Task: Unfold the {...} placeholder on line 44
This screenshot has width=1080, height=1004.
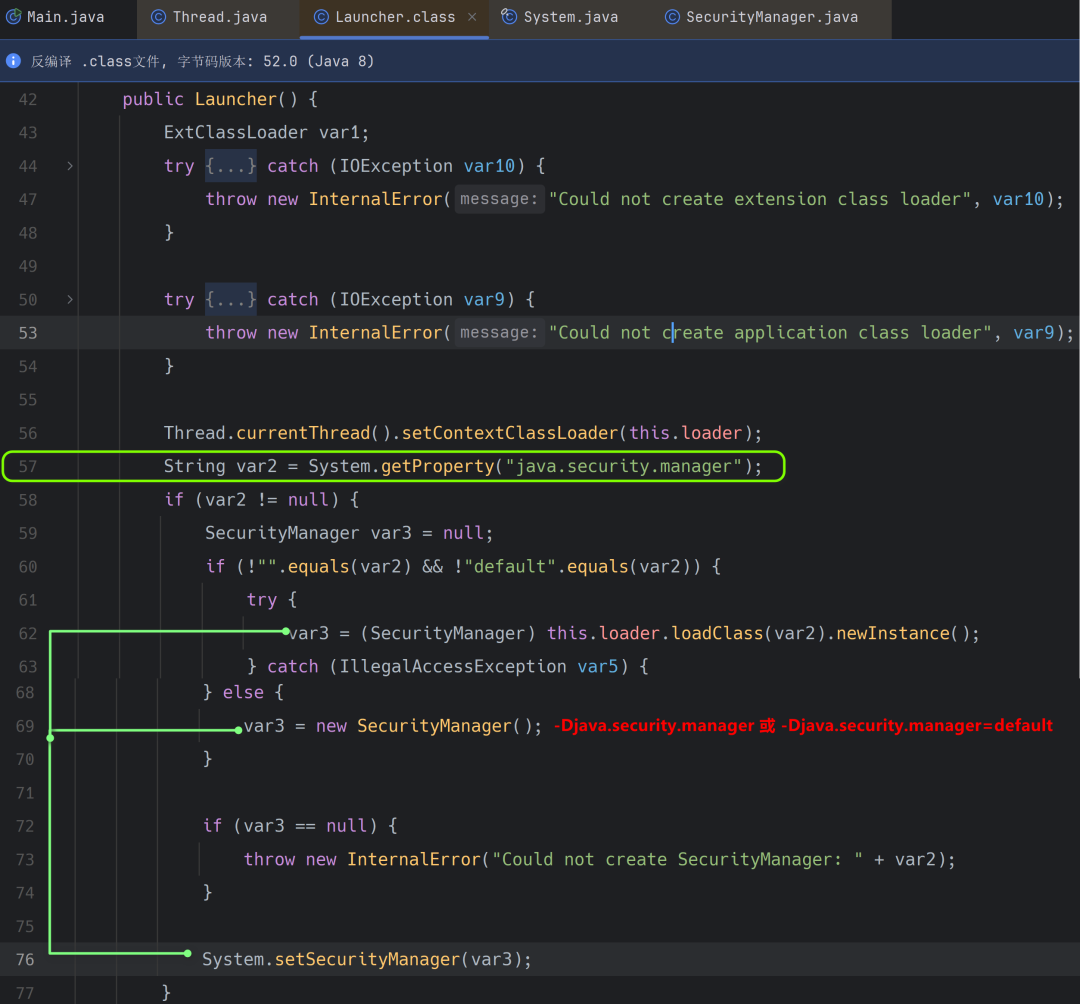Action: click(231, 166)
